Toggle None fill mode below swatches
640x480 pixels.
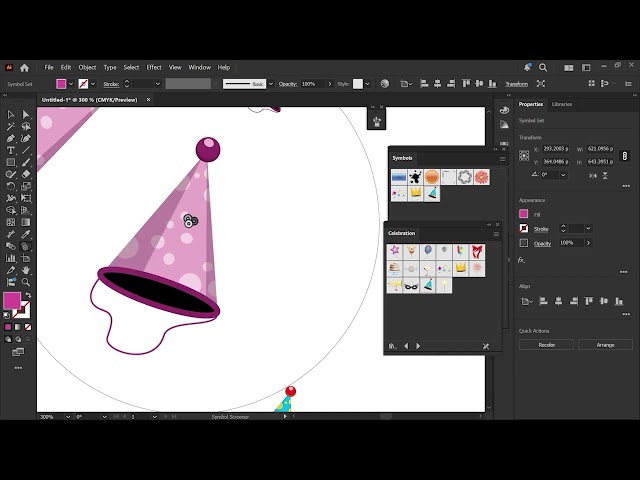point(28,327)
